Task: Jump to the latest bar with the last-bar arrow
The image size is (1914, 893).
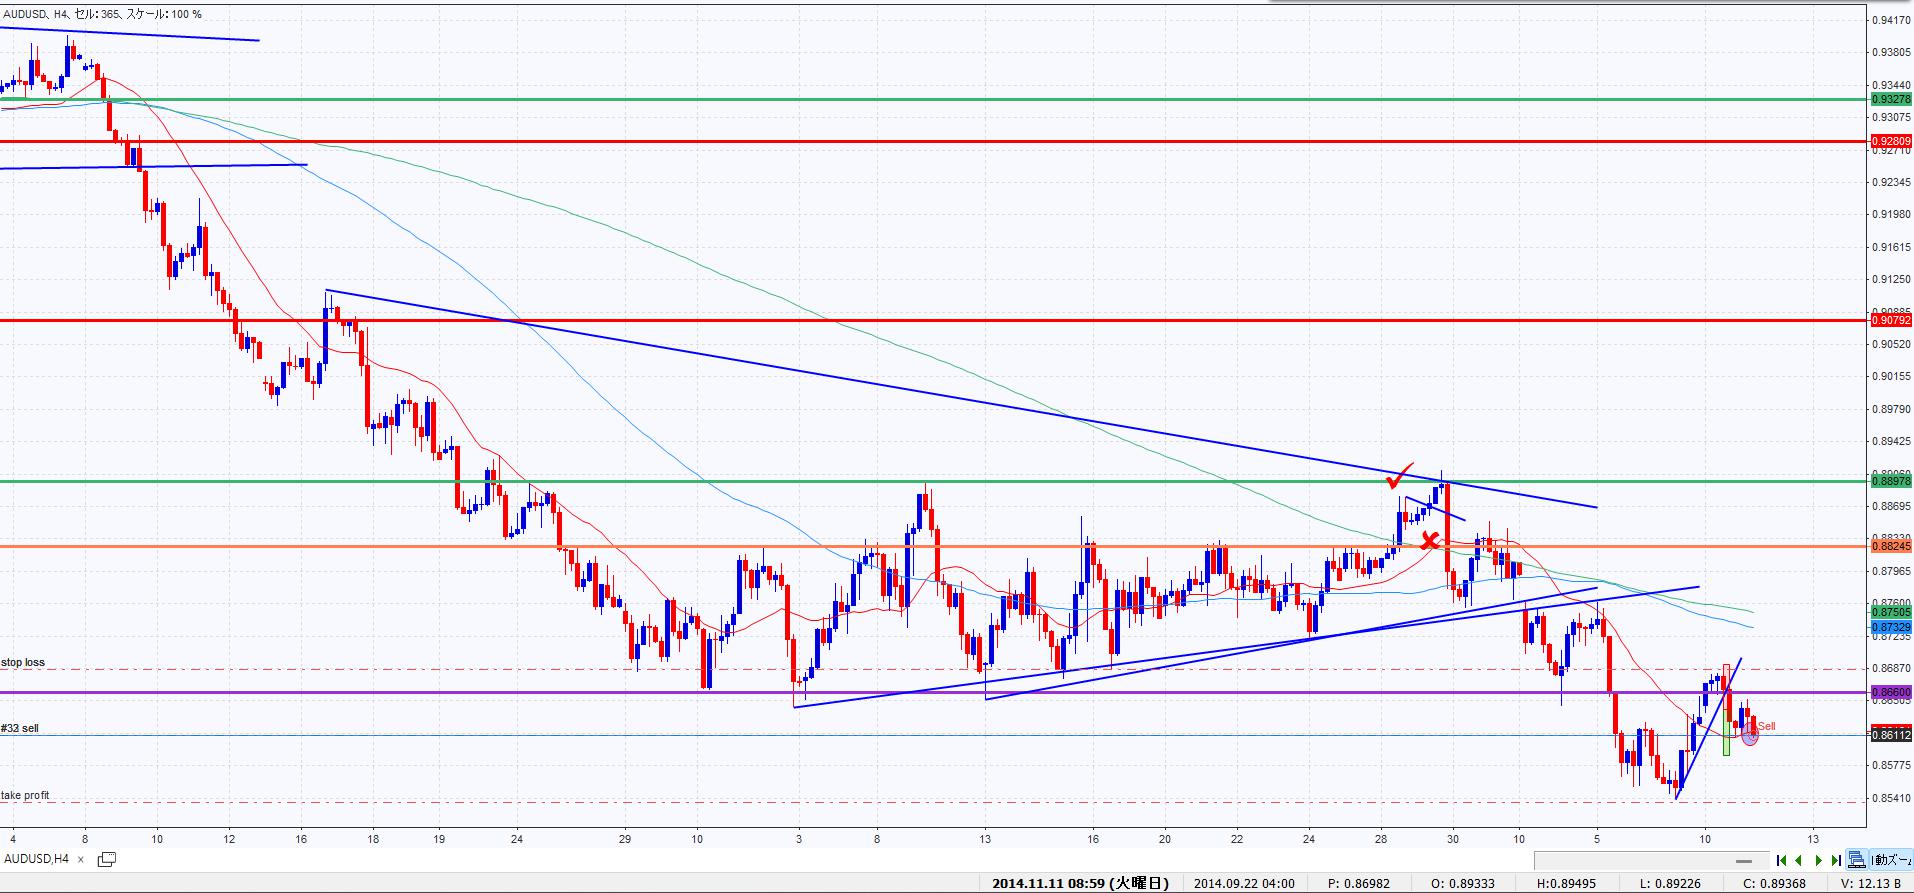Action: click(x=1836, y=860)
